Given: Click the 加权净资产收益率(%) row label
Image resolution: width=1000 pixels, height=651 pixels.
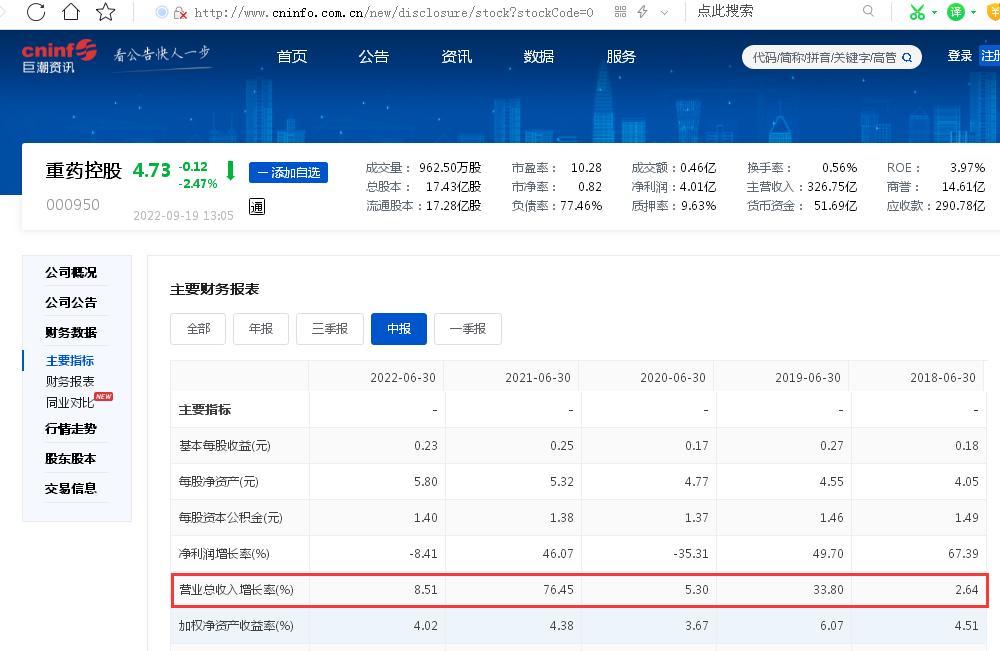Looking at the screenshot, I should click(x=237, y=626).
